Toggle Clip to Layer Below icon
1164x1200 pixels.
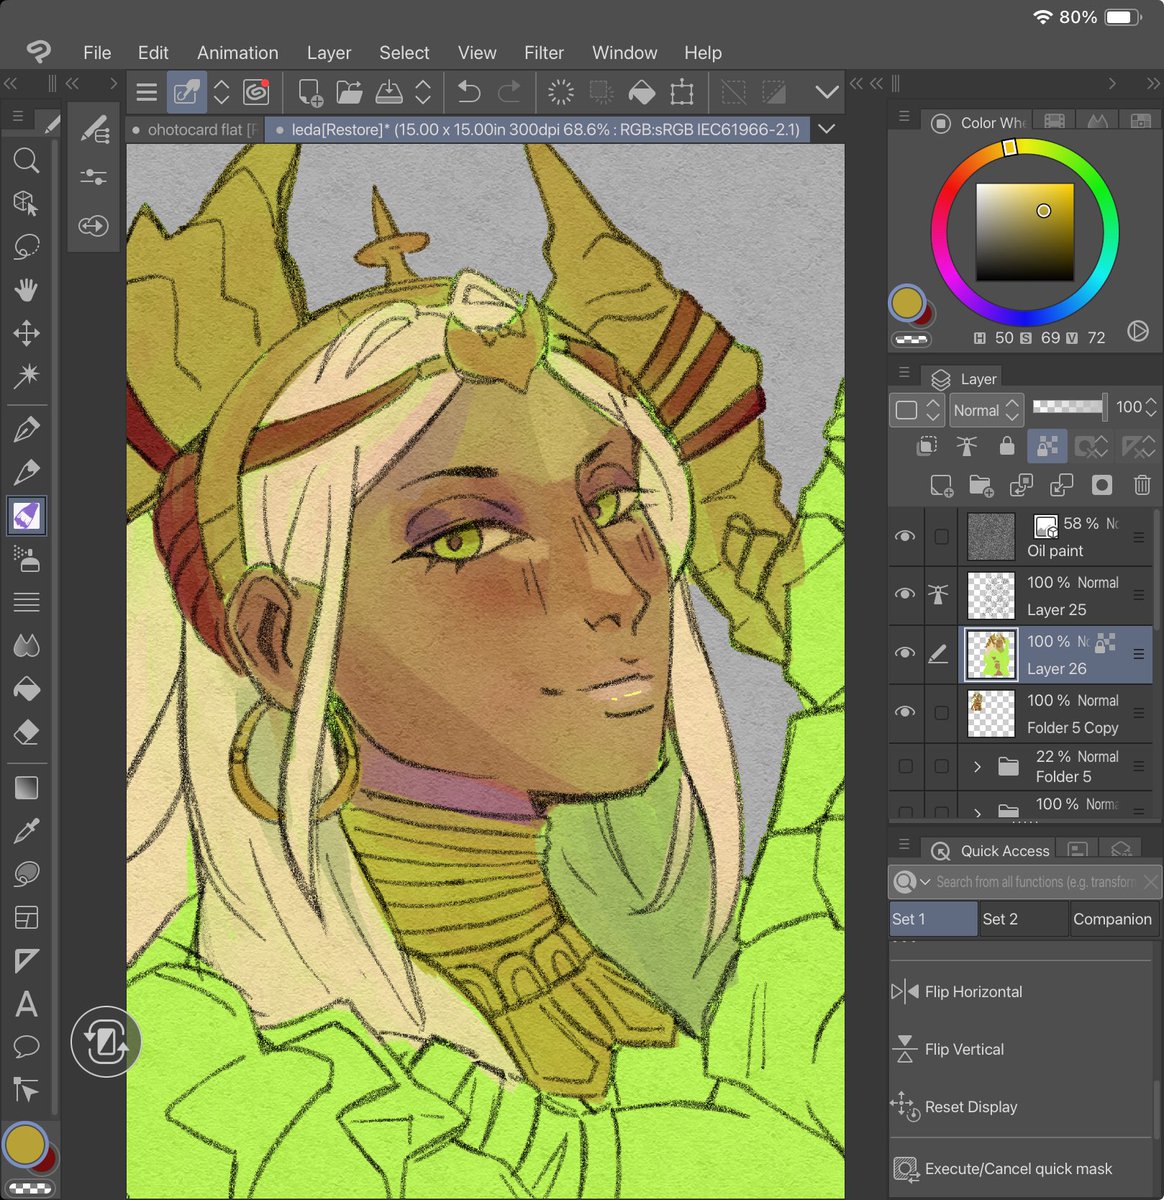coord(927,446)
